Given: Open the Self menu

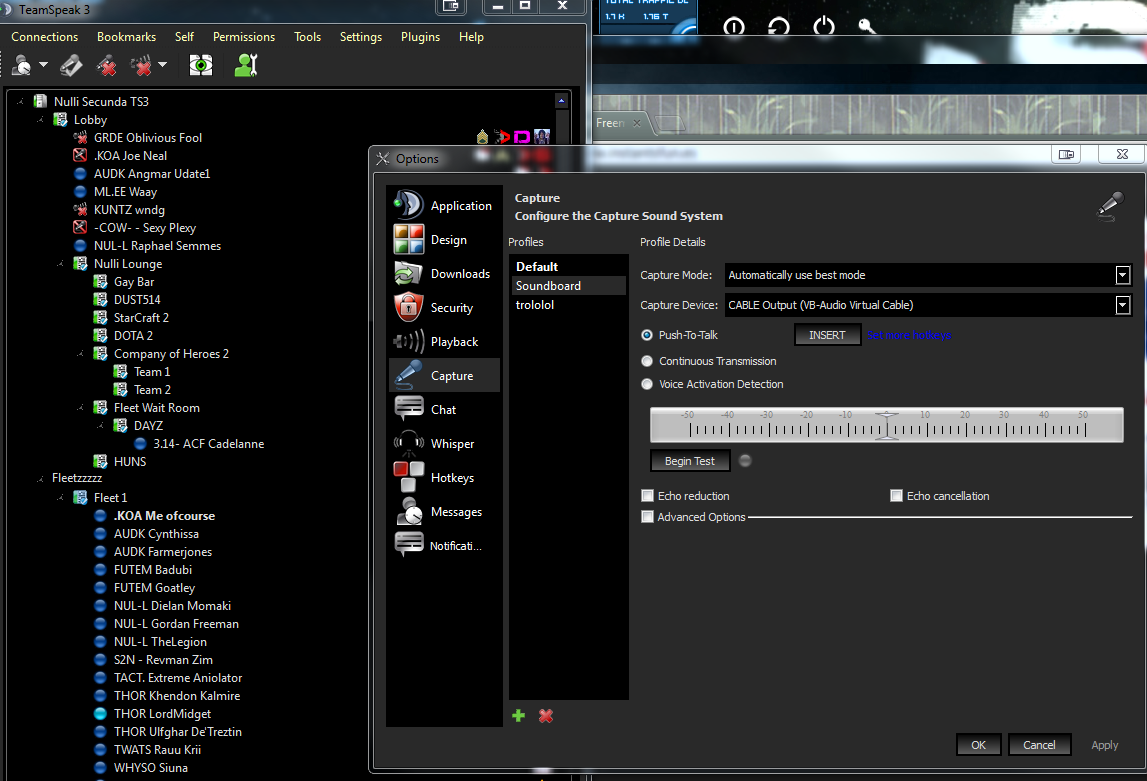Looking at the screenshot, I should pos(184,37).
